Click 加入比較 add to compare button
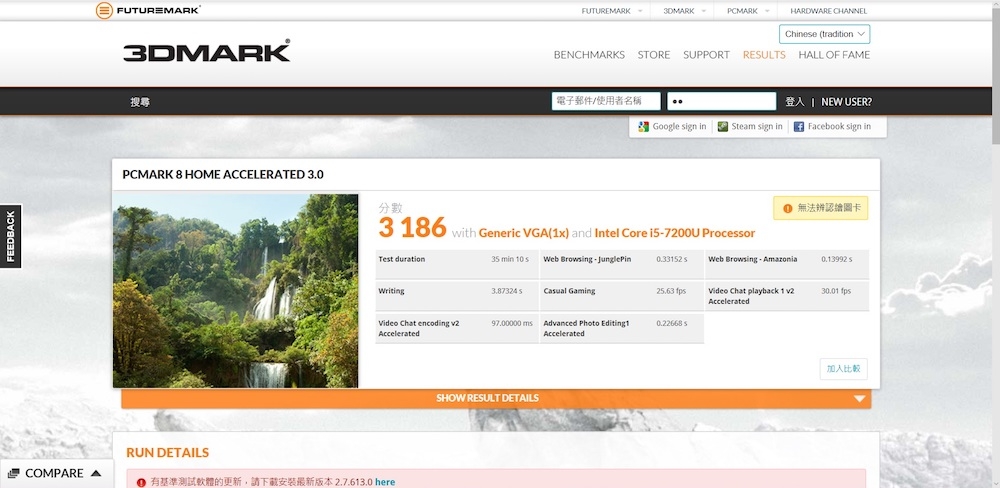Screen dimensions: 1000x488 point(843,369)
